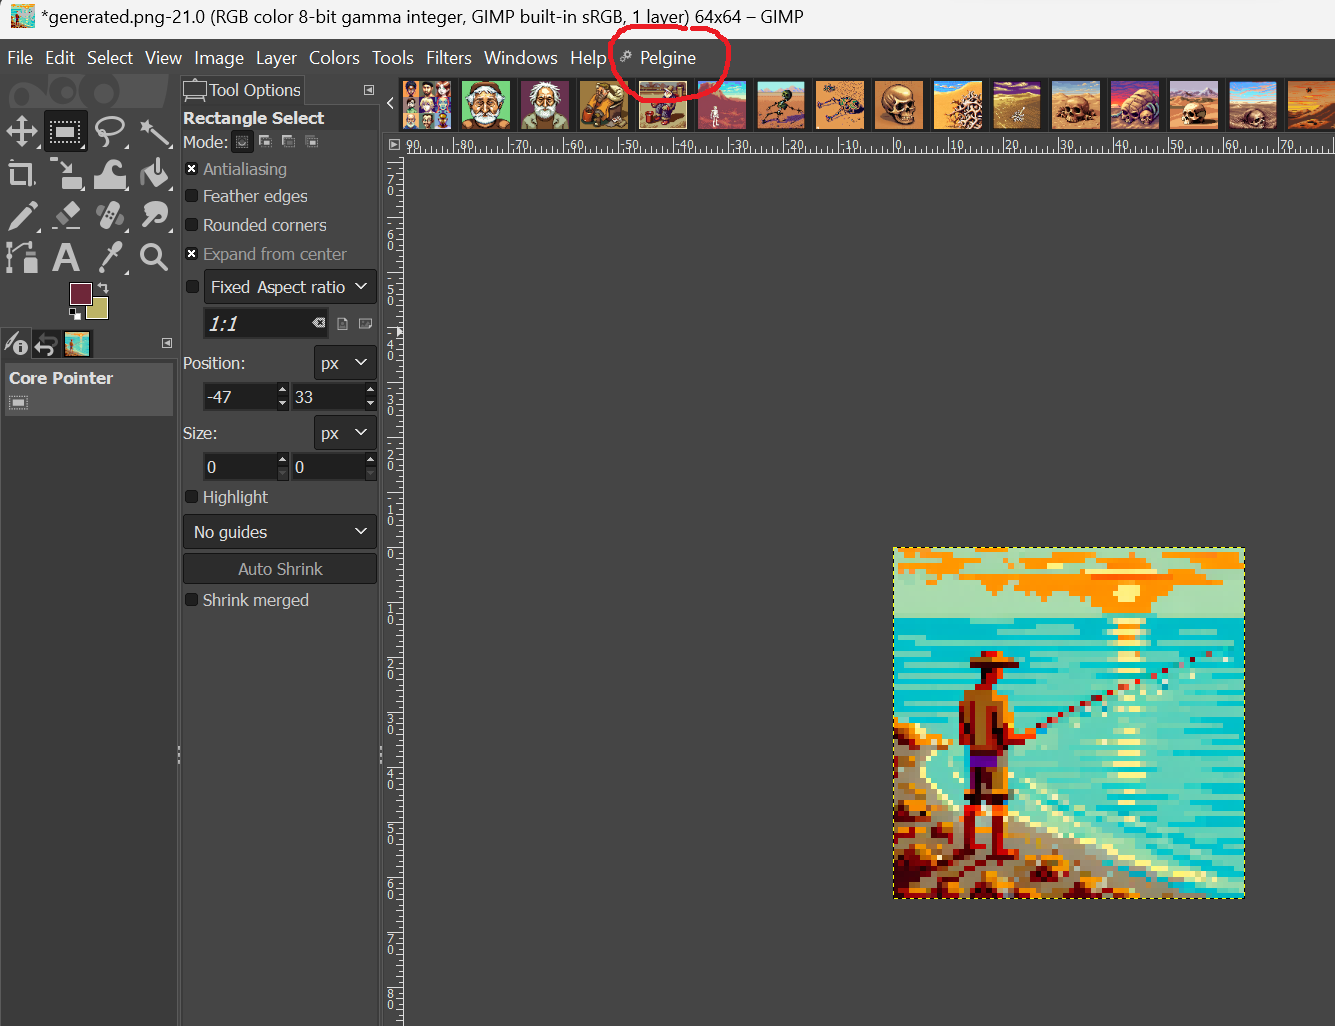The height and width of the screenshot is (1026, 1335).
Task: Select the Move tool
Action: pos(22,132)
